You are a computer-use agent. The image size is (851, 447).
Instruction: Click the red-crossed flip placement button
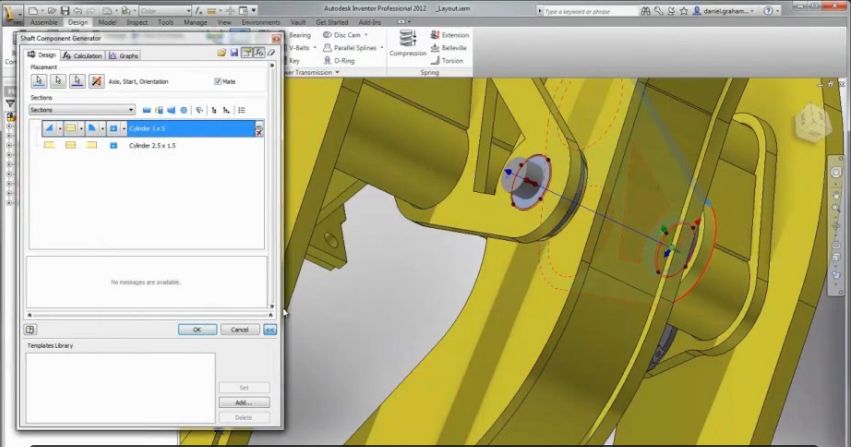pos(96,81)
